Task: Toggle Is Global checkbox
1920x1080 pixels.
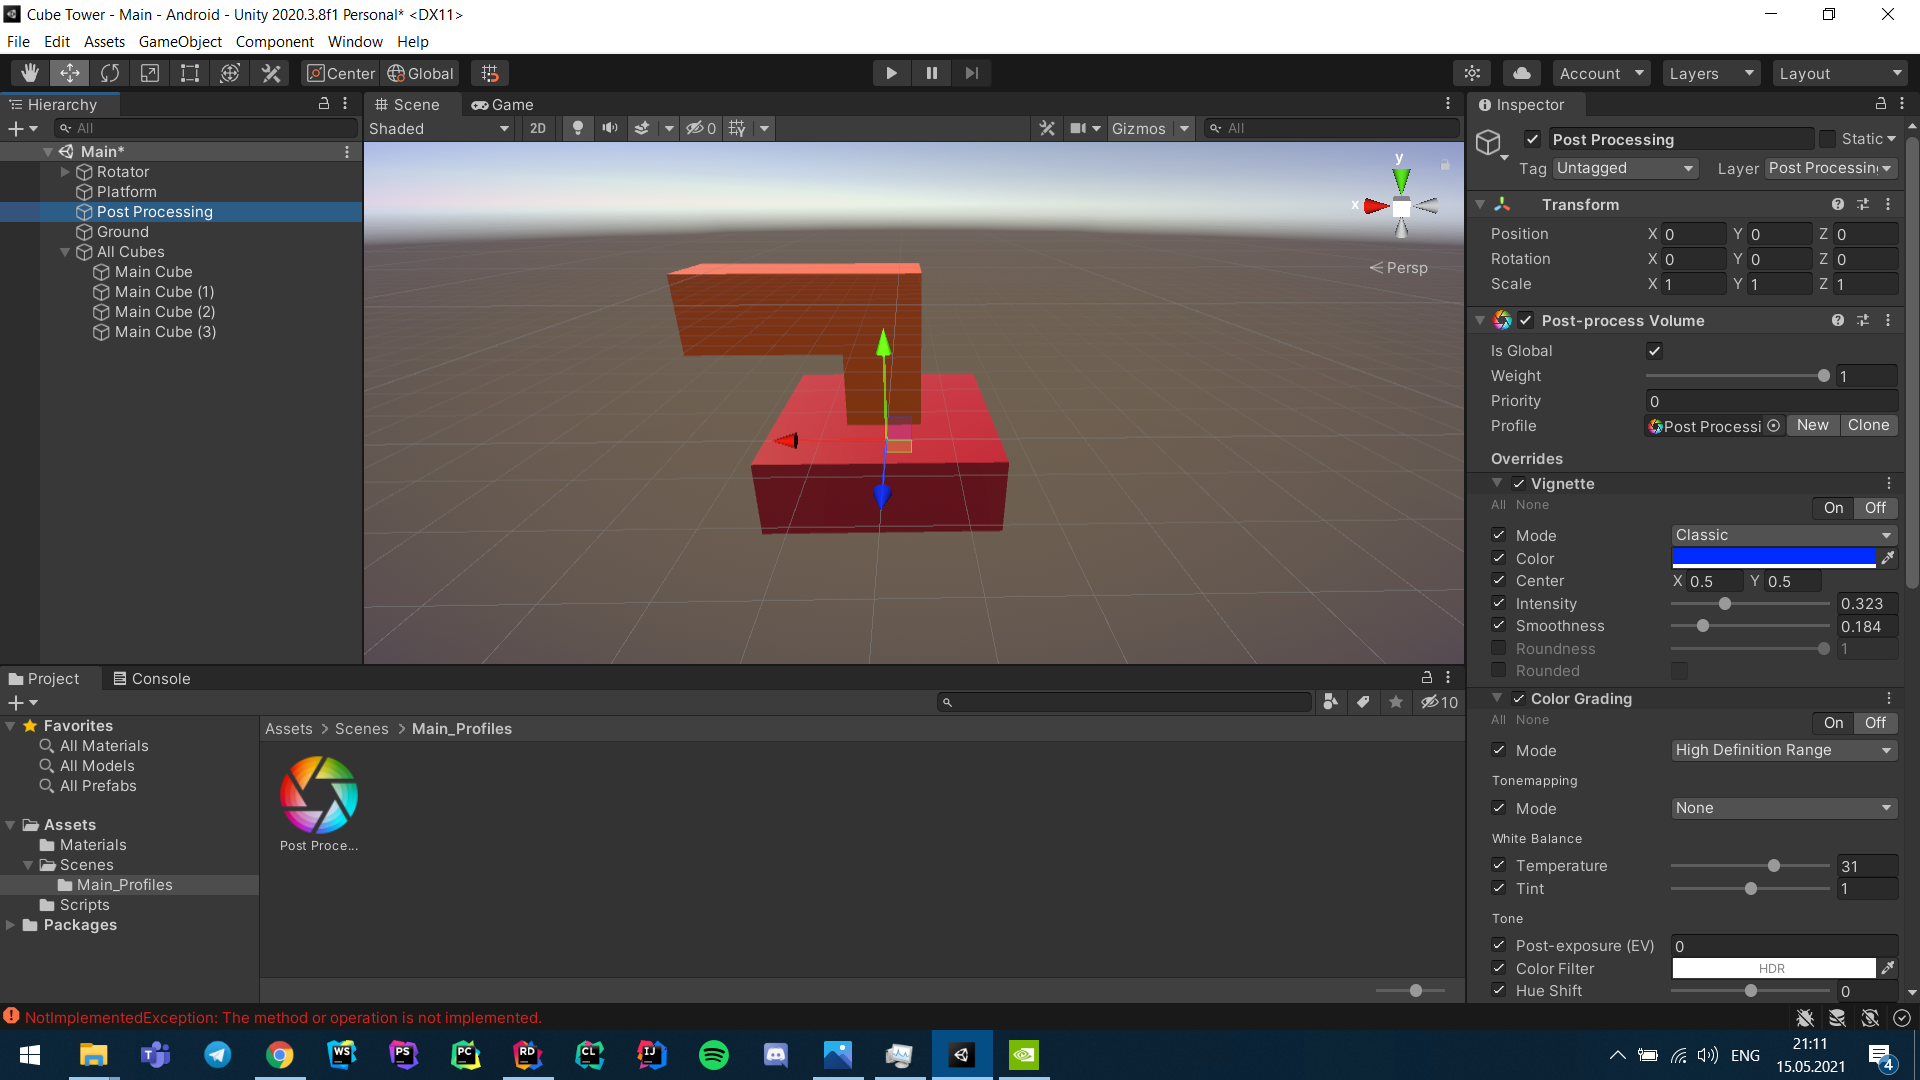Action: coord(1654,351)
